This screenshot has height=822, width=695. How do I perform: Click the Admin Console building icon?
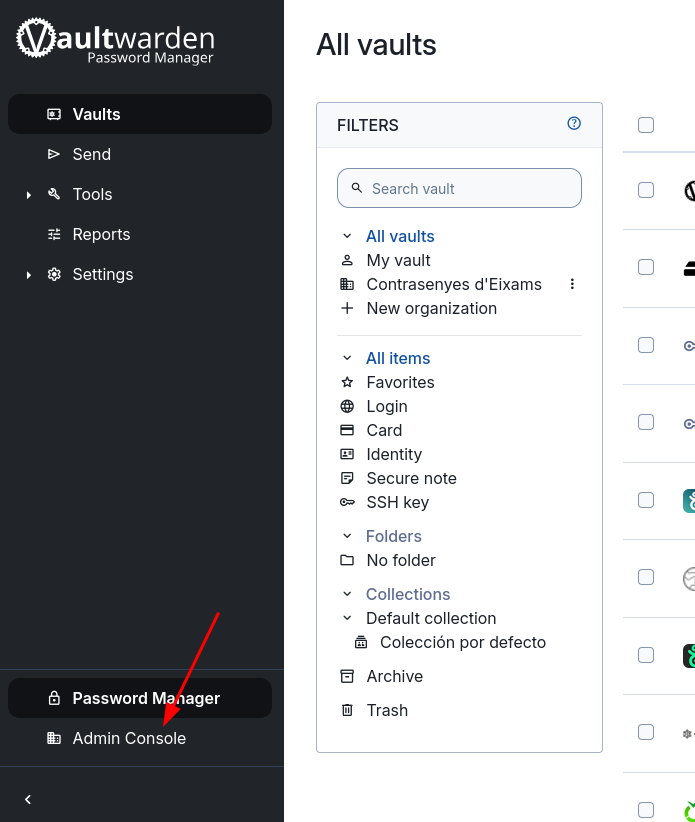click(x=54, y=738)
